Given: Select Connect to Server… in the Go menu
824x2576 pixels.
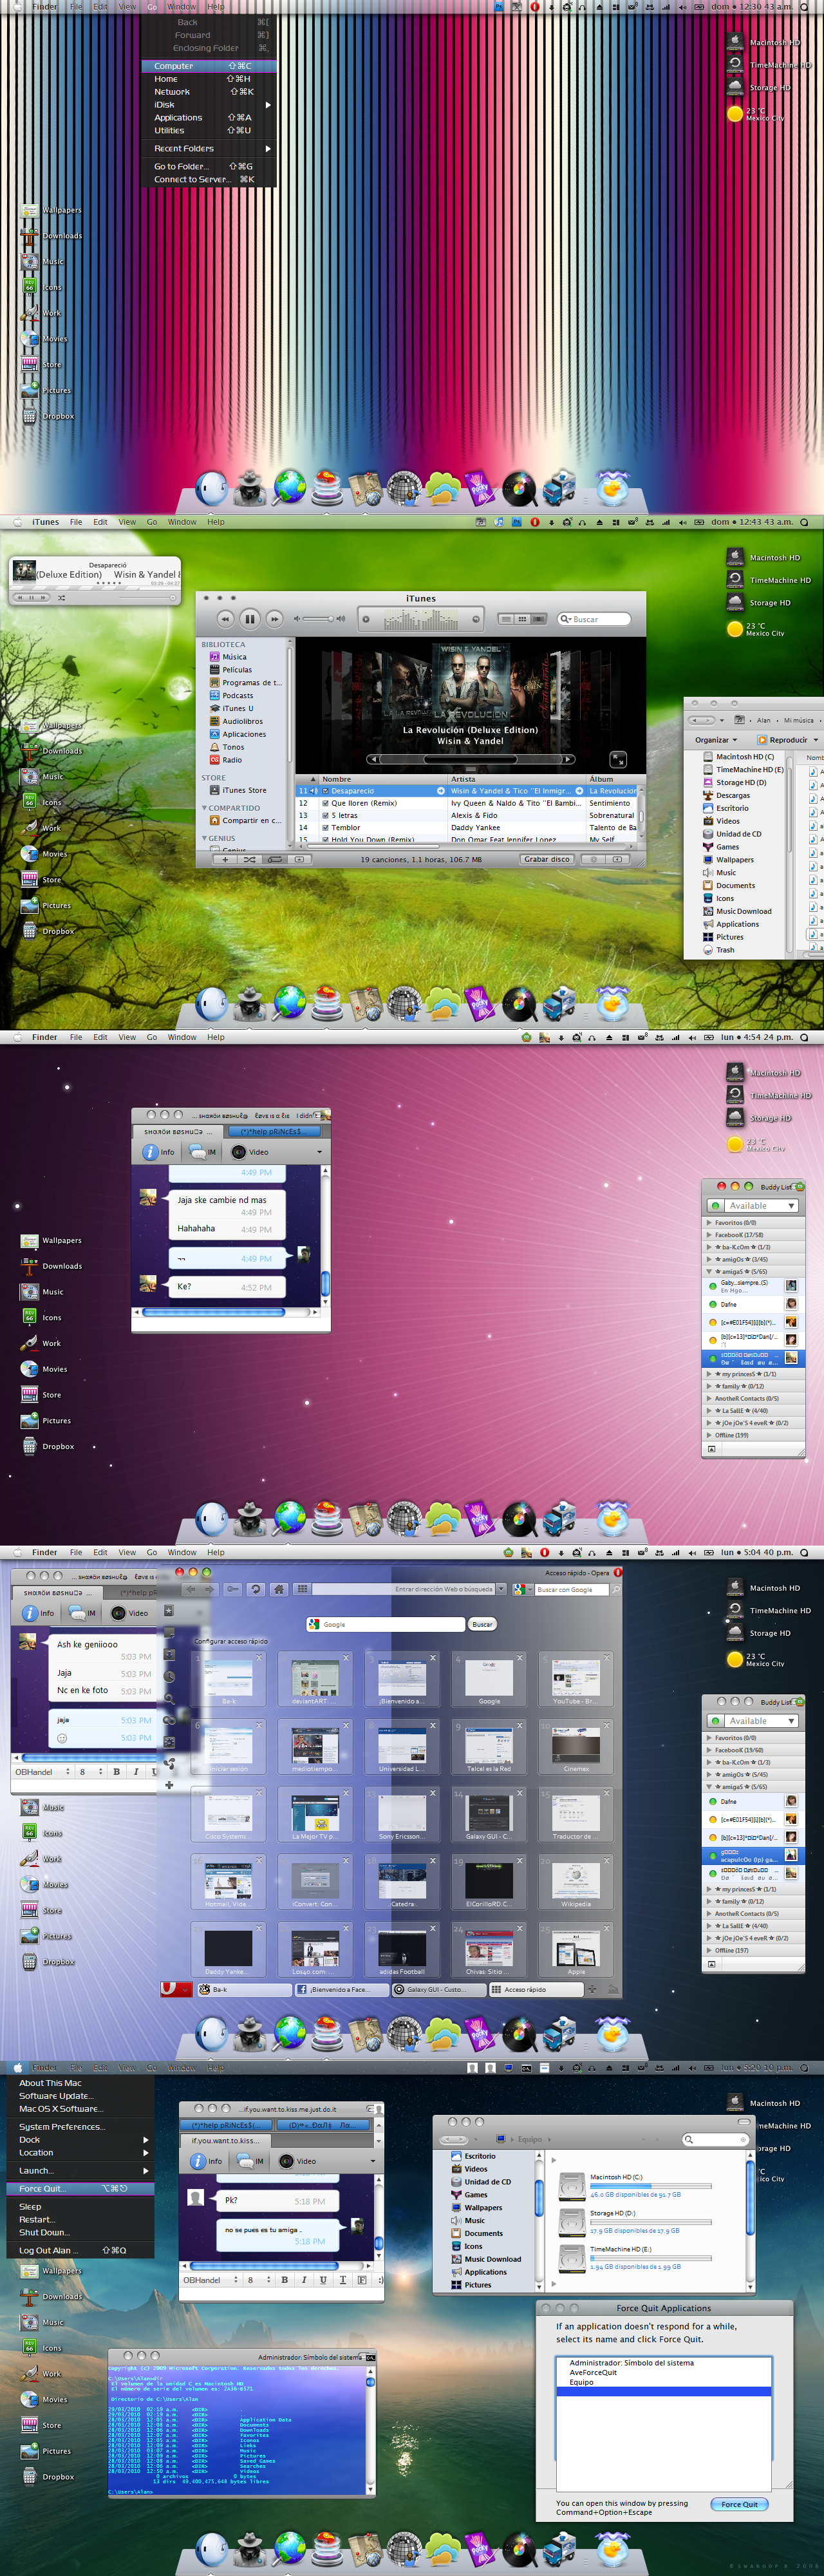Looking at the screenshot, I should click(x=208, y=180).
